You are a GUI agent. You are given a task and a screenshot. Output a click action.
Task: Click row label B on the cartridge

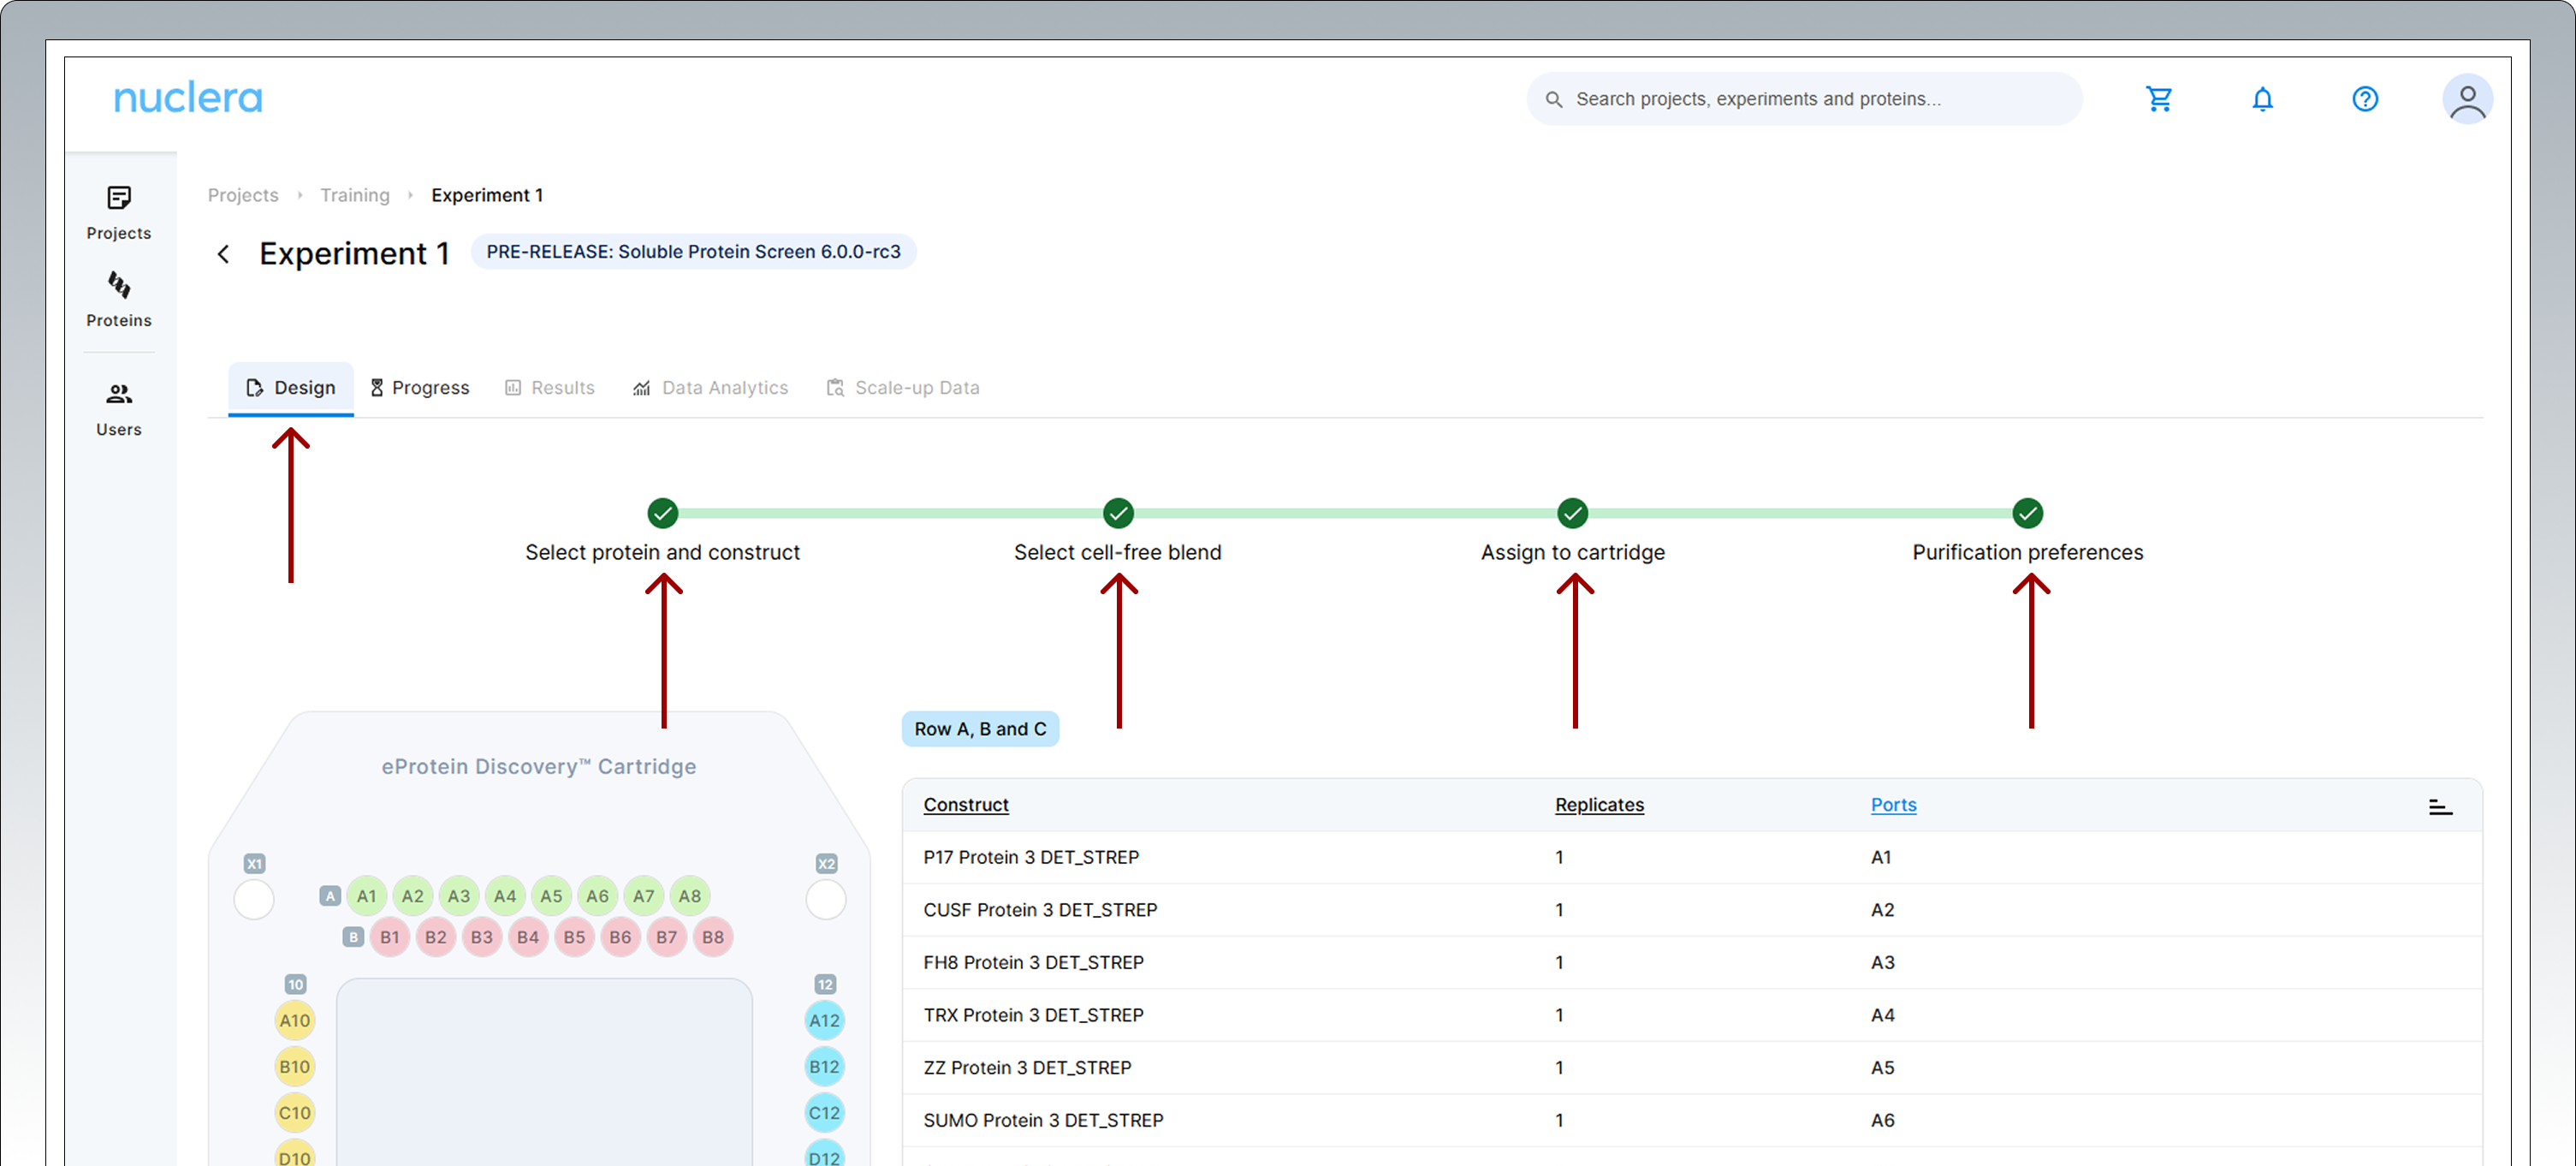pos(353,937)
